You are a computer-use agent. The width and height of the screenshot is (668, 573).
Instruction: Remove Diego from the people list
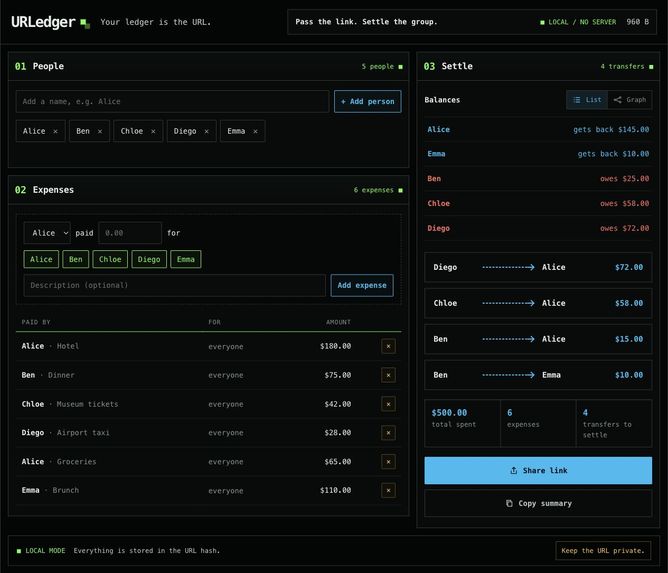click(206, 132)
